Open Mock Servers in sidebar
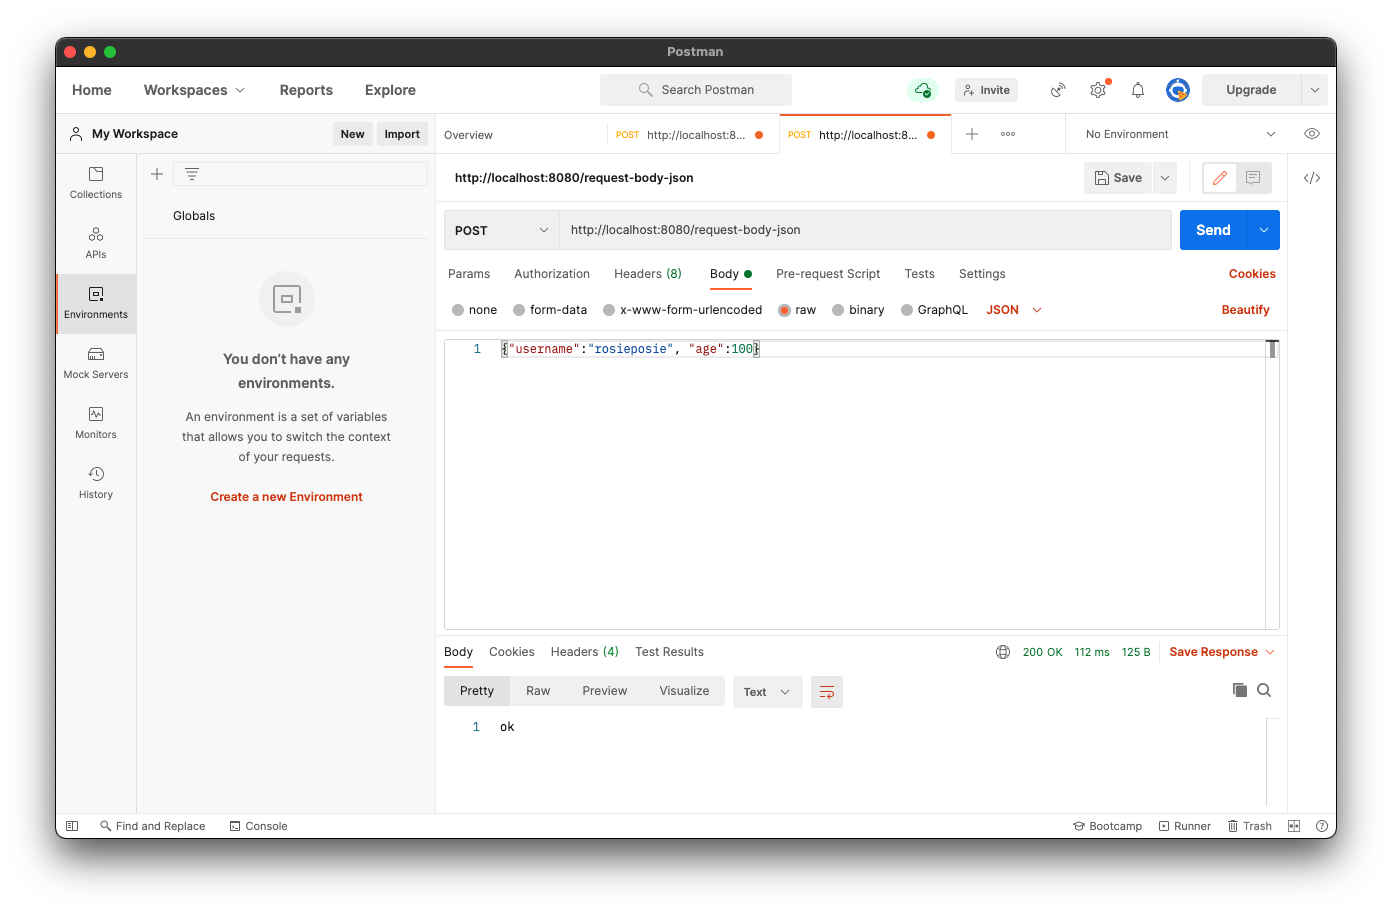Screen dimensions: 1392x912 pyautogui.click(x=96, y=363)
